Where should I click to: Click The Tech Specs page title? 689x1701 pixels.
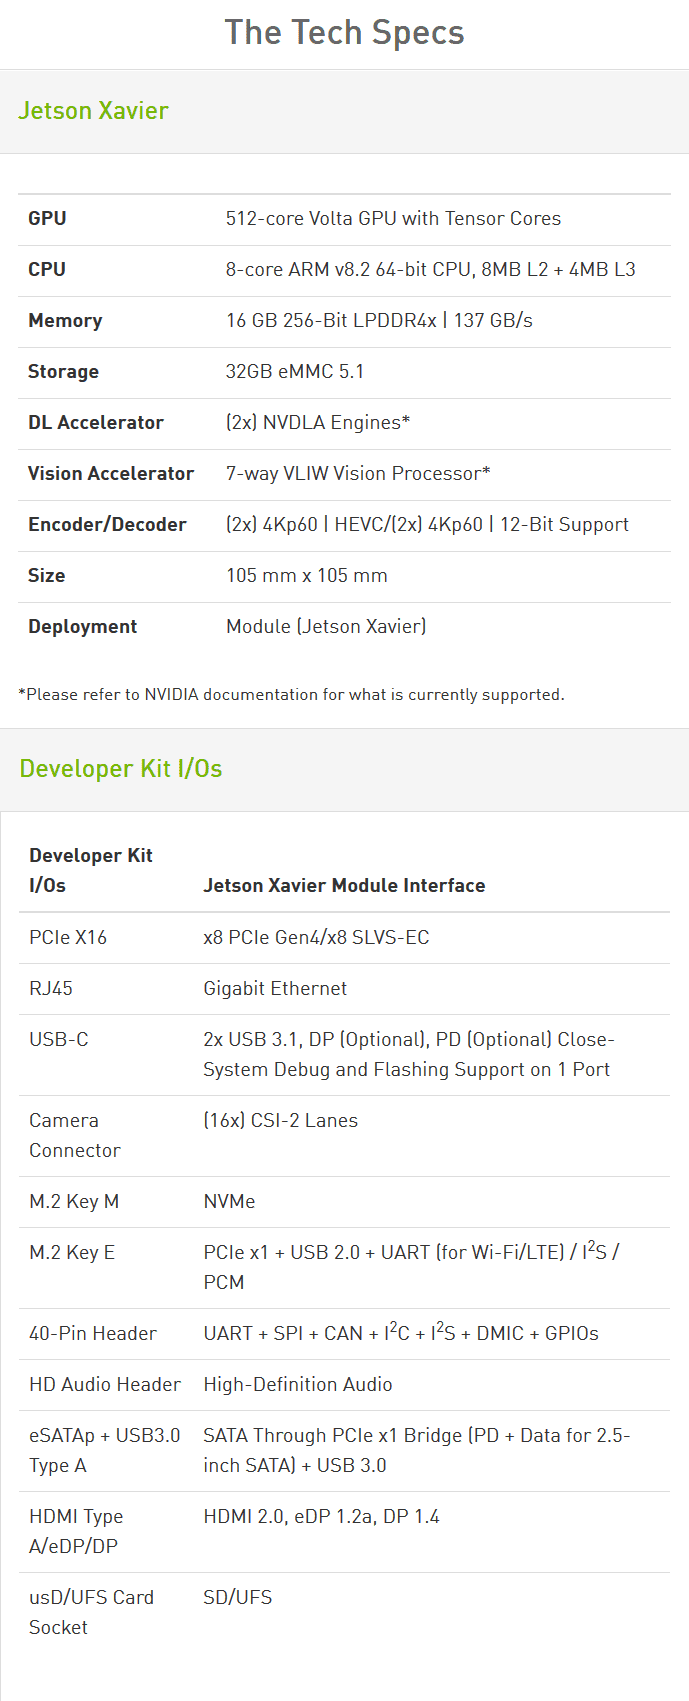pos(344,33)
